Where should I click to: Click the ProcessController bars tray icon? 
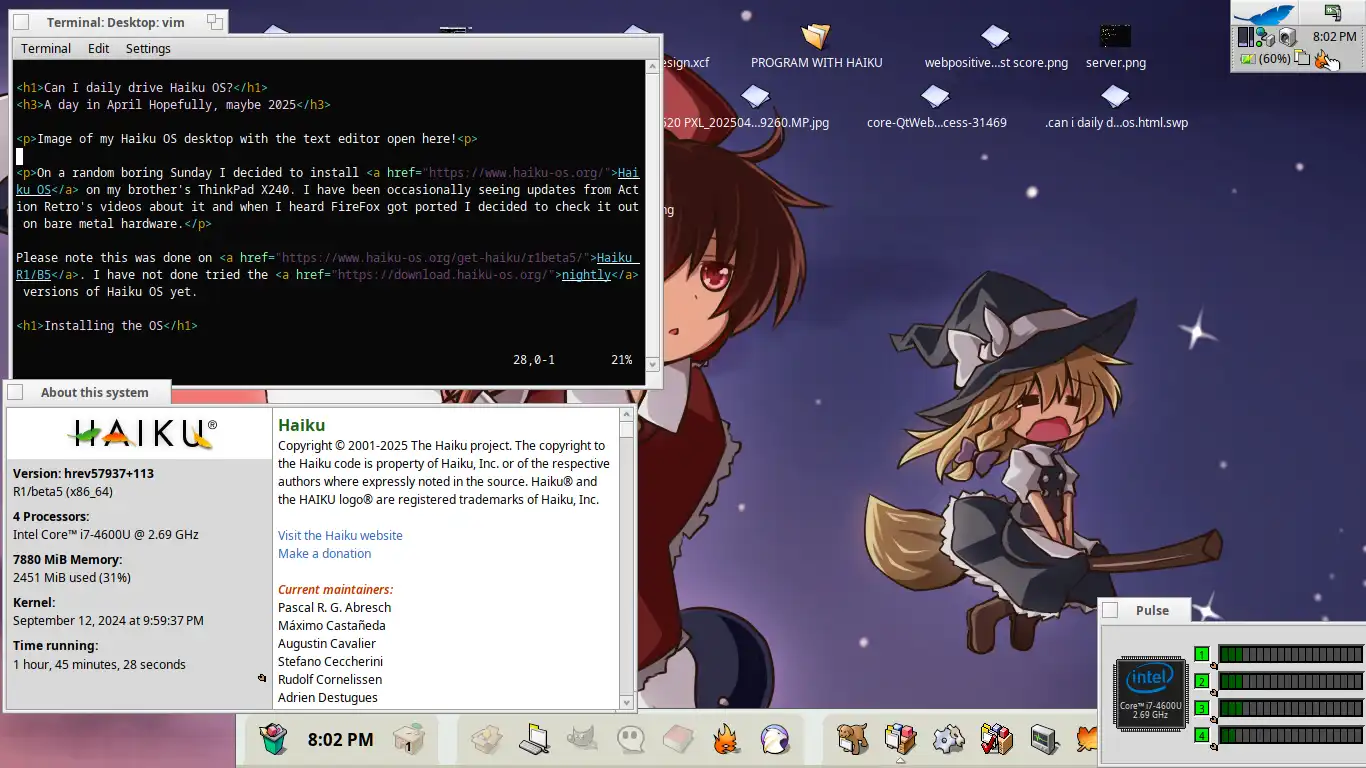1245,37
